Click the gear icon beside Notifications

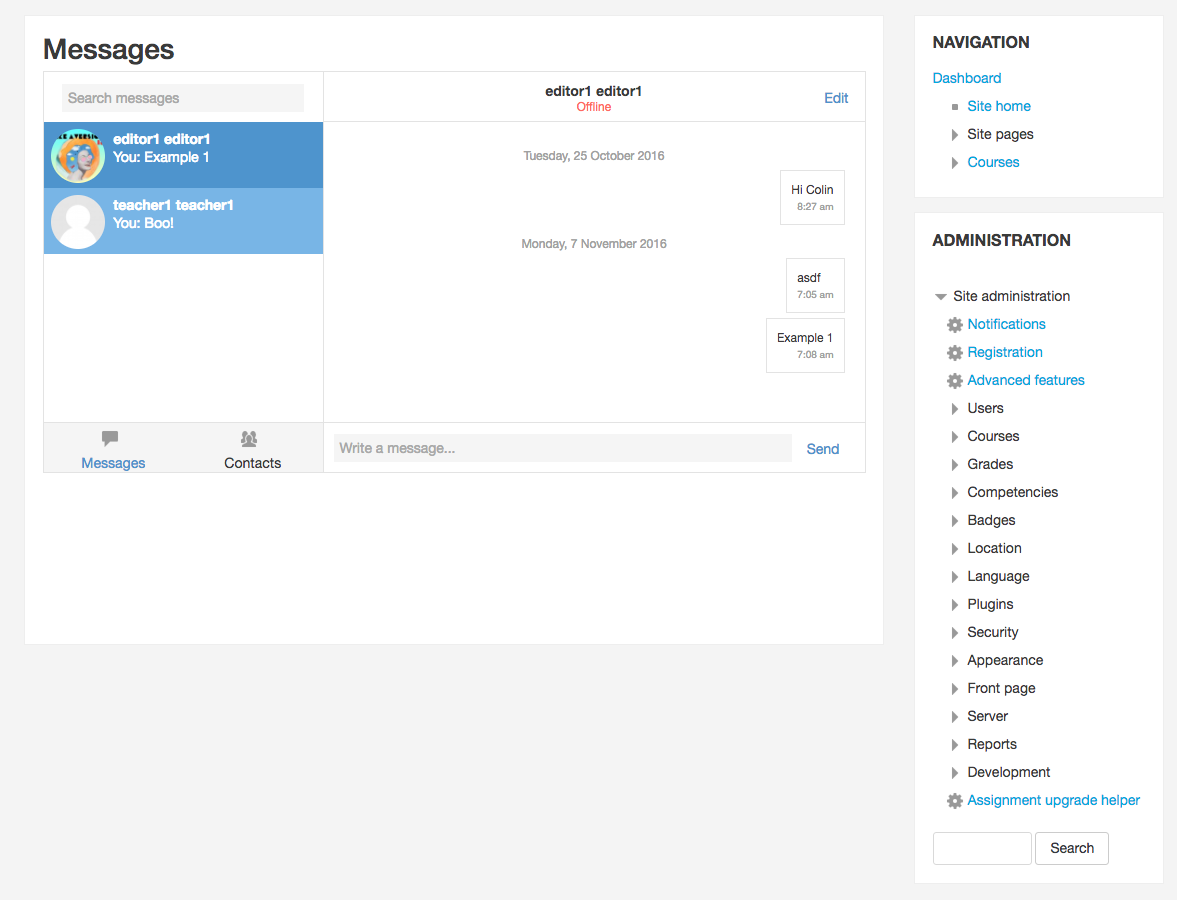pos(954,324)
